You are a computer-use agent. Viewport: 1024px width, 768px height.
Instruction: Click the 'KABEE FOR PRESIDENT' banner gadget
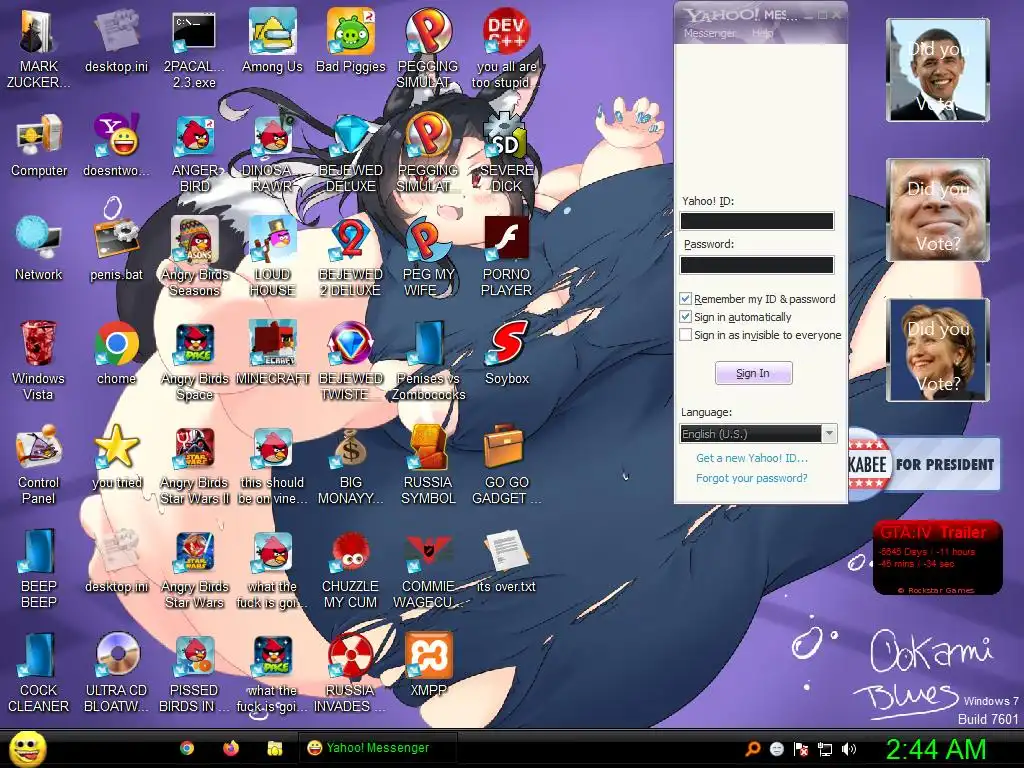(x=924, y=464)
